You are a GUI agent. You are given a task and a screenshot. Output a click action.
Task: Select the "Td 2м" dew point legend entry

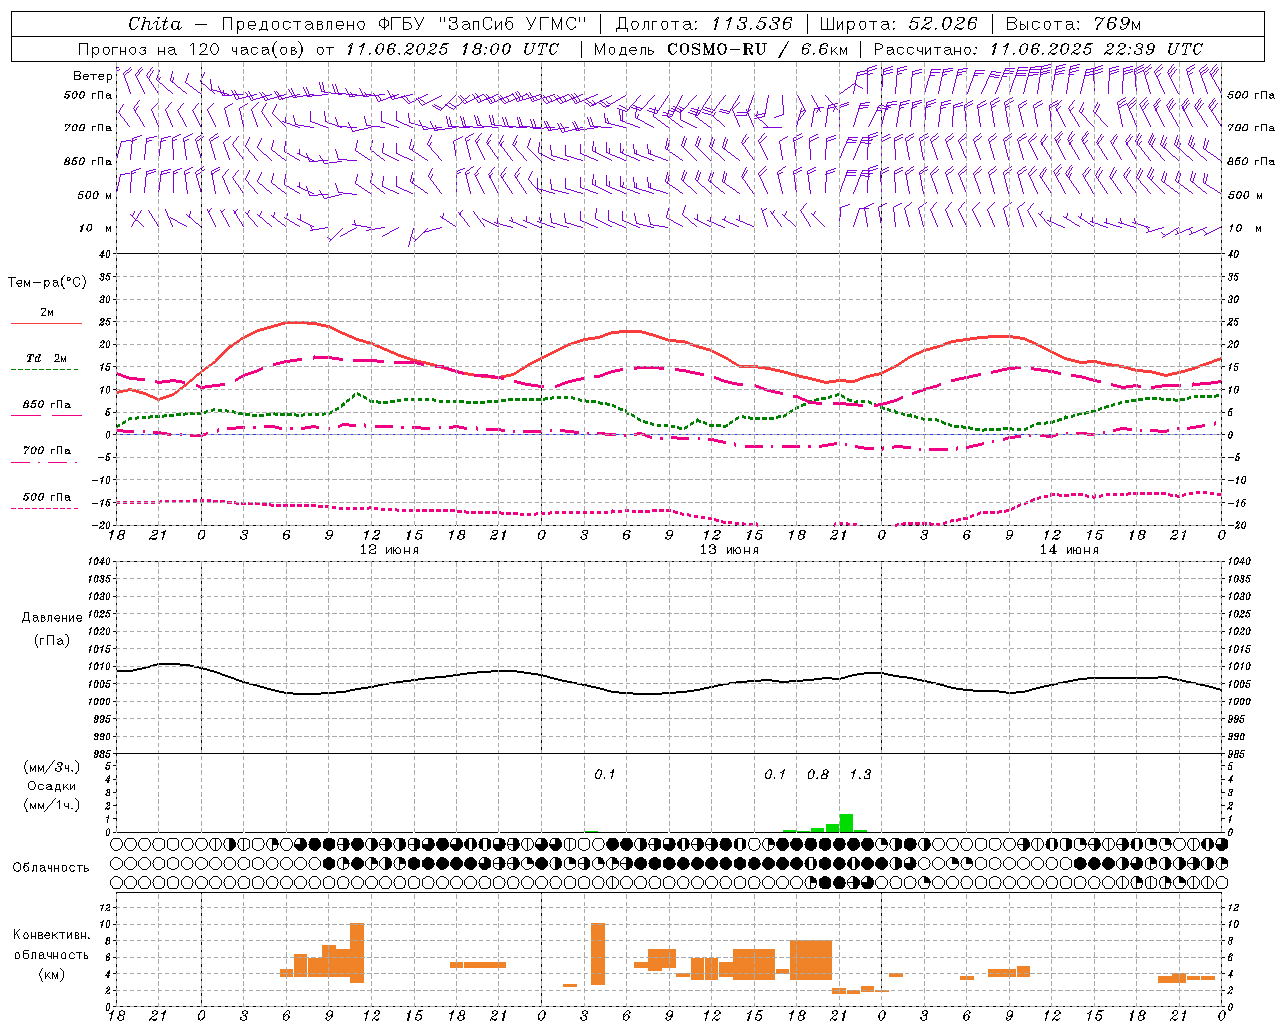coord(46,358)
